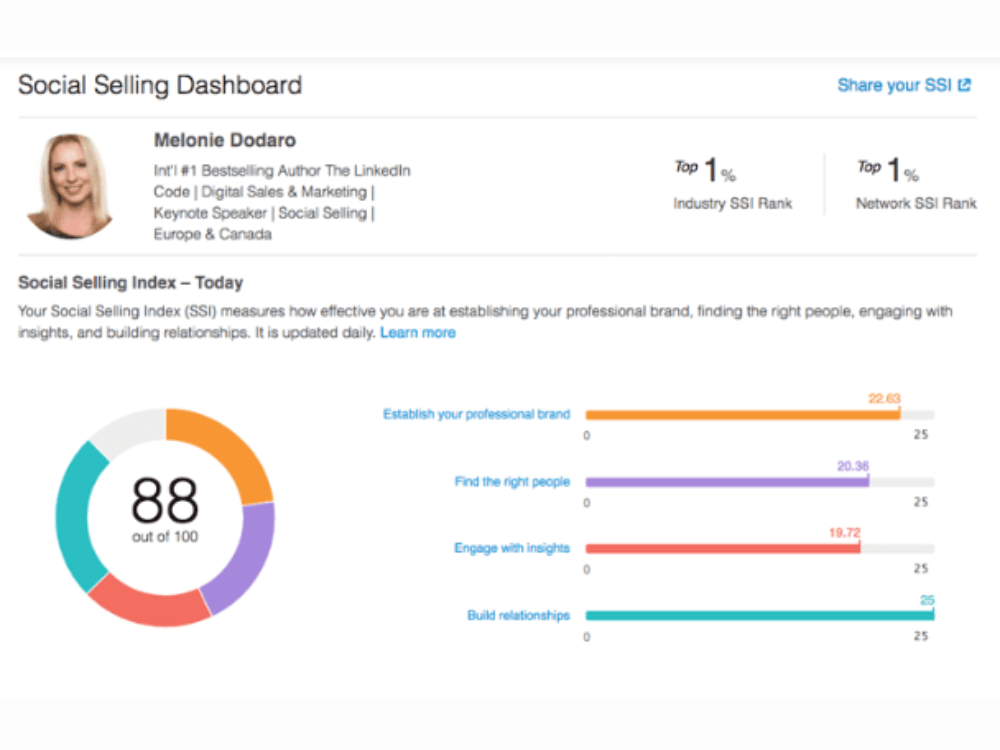Click the Share your SSI external link icon
The width and height of the screenshot is (1000, 750).
[x=963, y=85]
